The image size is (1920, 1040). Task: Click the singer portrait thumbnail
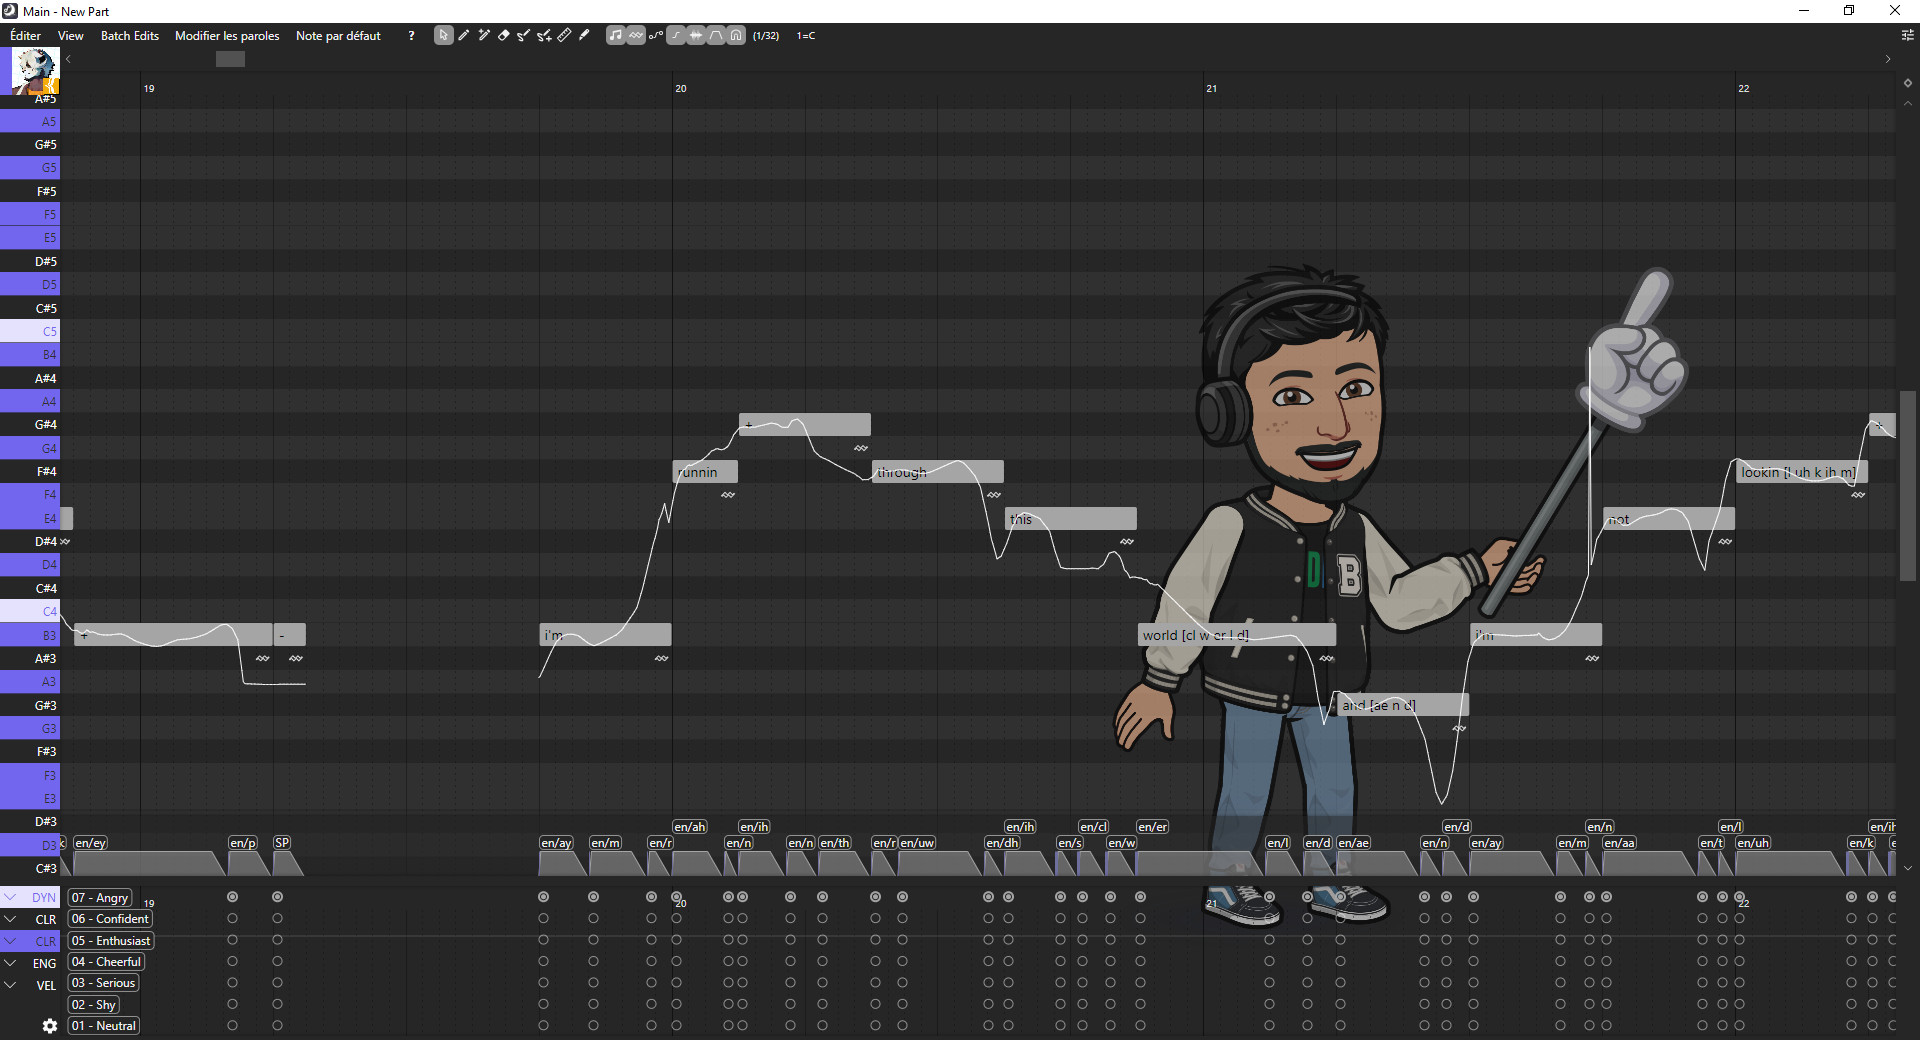(35, 71)
